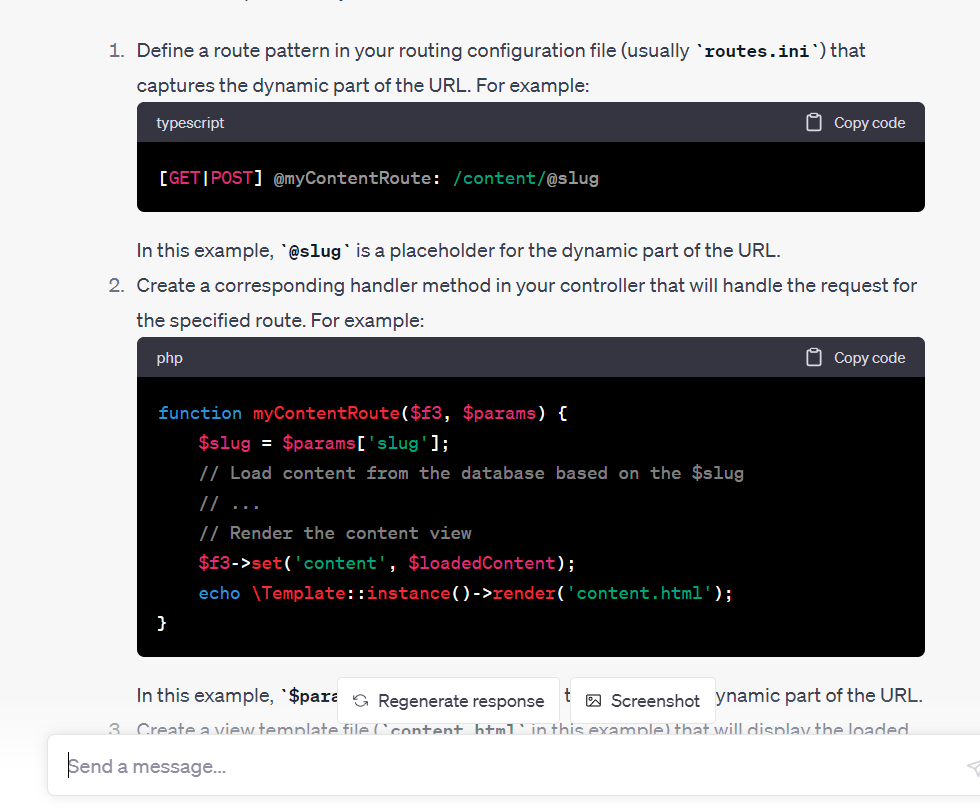This screenshot has width=980, height=812.
Task: Click the Regenerate response circular arrows icon
Action: click(x=362, y=701)
